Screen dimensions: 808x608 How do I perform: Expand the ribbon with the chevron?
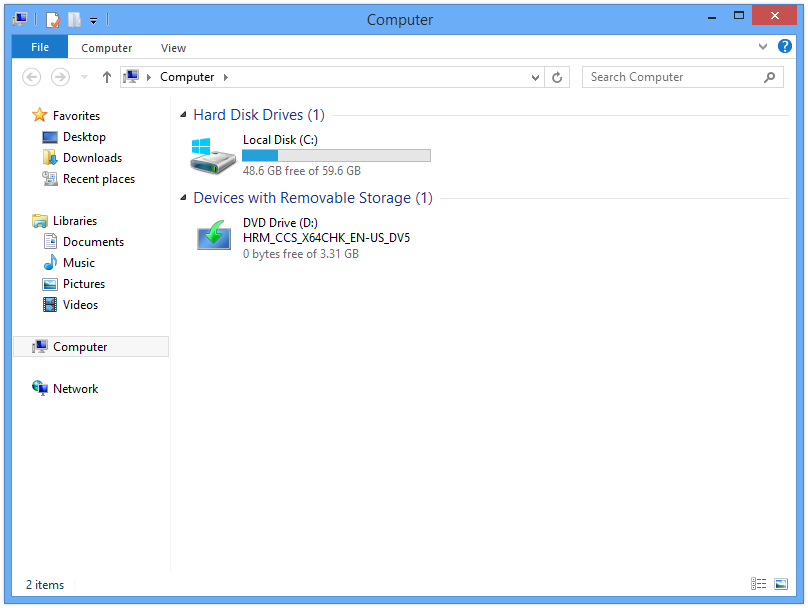pyautogui.click(x=763, y=47)
